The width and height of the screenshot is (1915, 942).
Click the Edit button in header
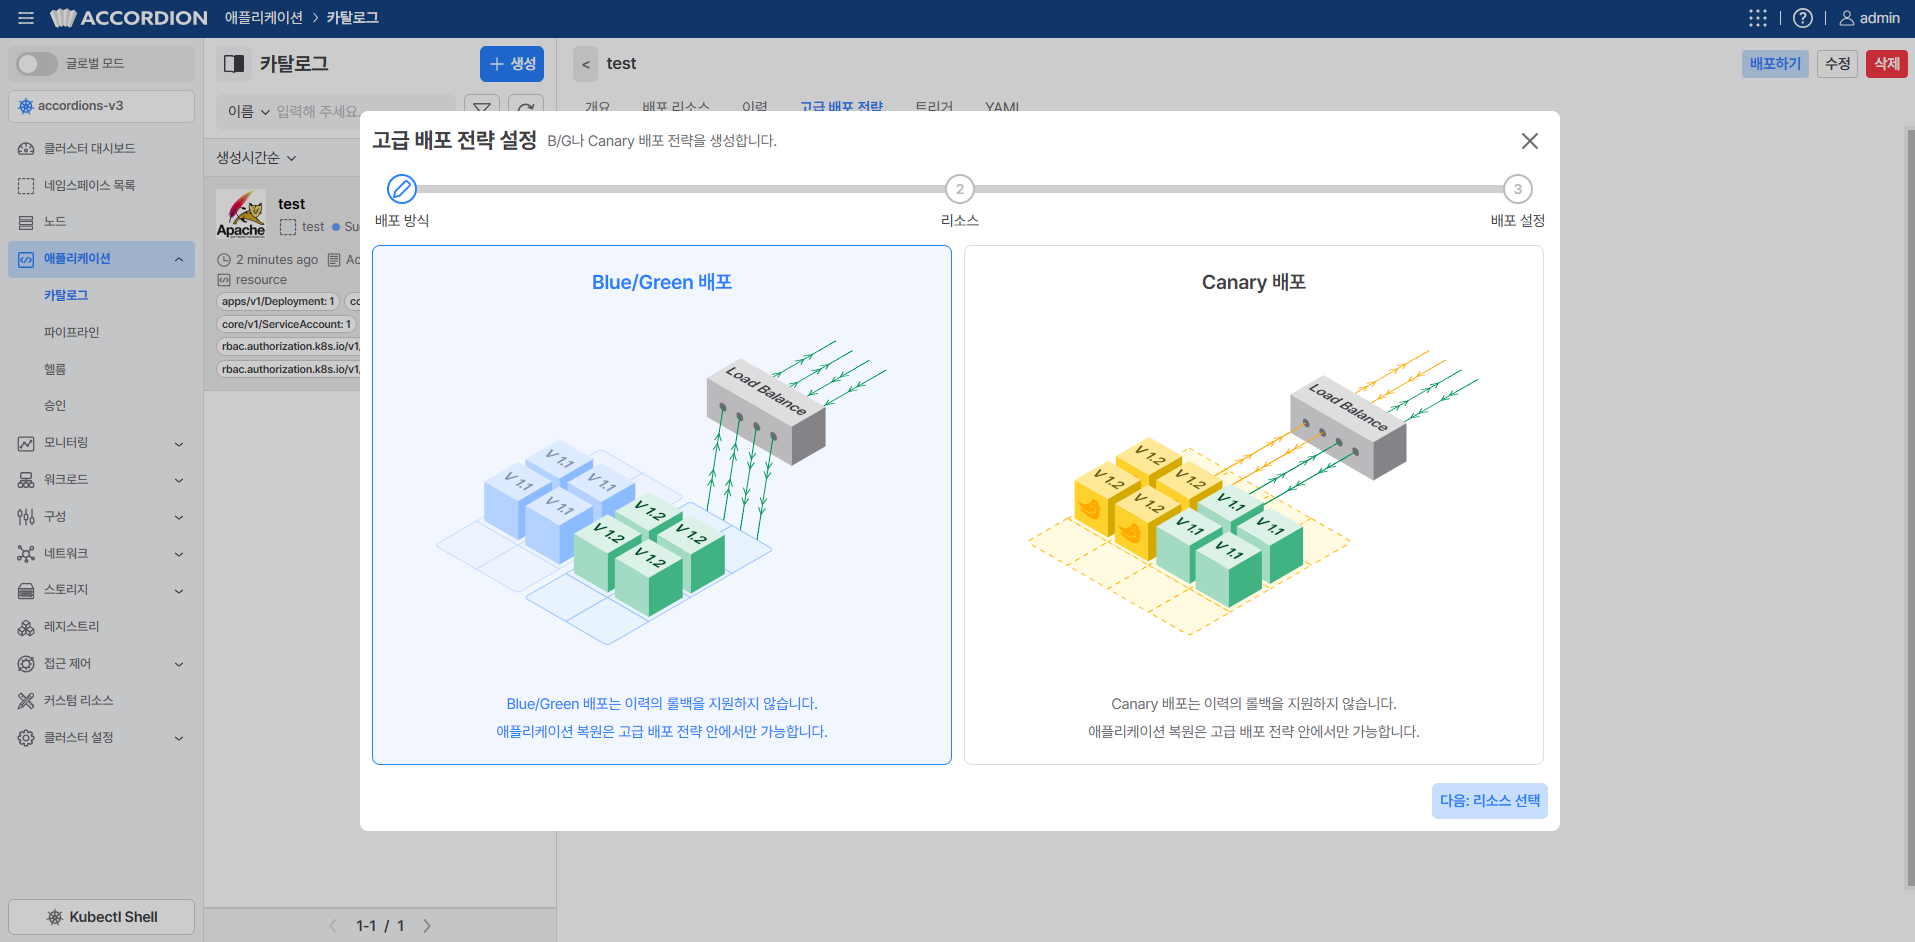1837,64
